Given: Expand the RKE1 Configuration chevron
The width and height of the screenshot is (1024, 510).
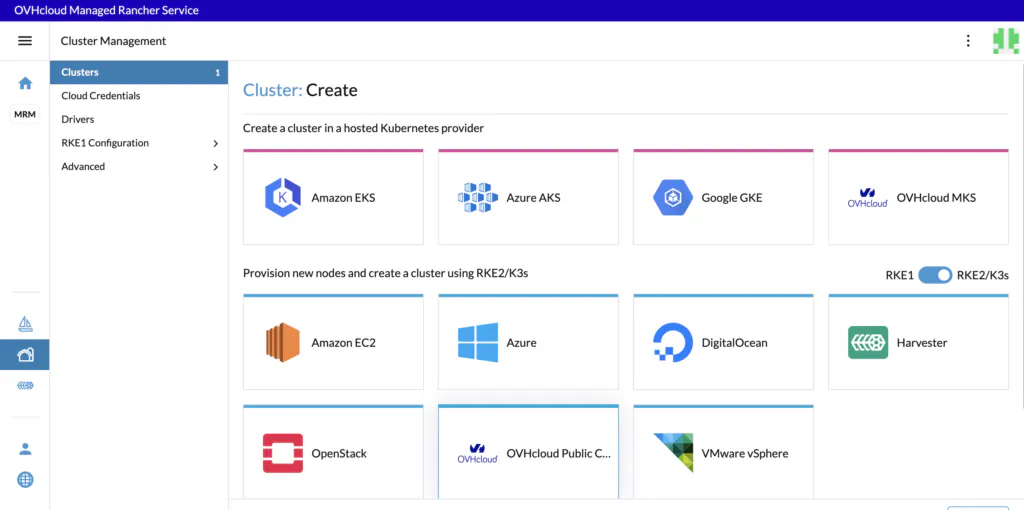Looking at the screenshot, I should pos(216,143).
